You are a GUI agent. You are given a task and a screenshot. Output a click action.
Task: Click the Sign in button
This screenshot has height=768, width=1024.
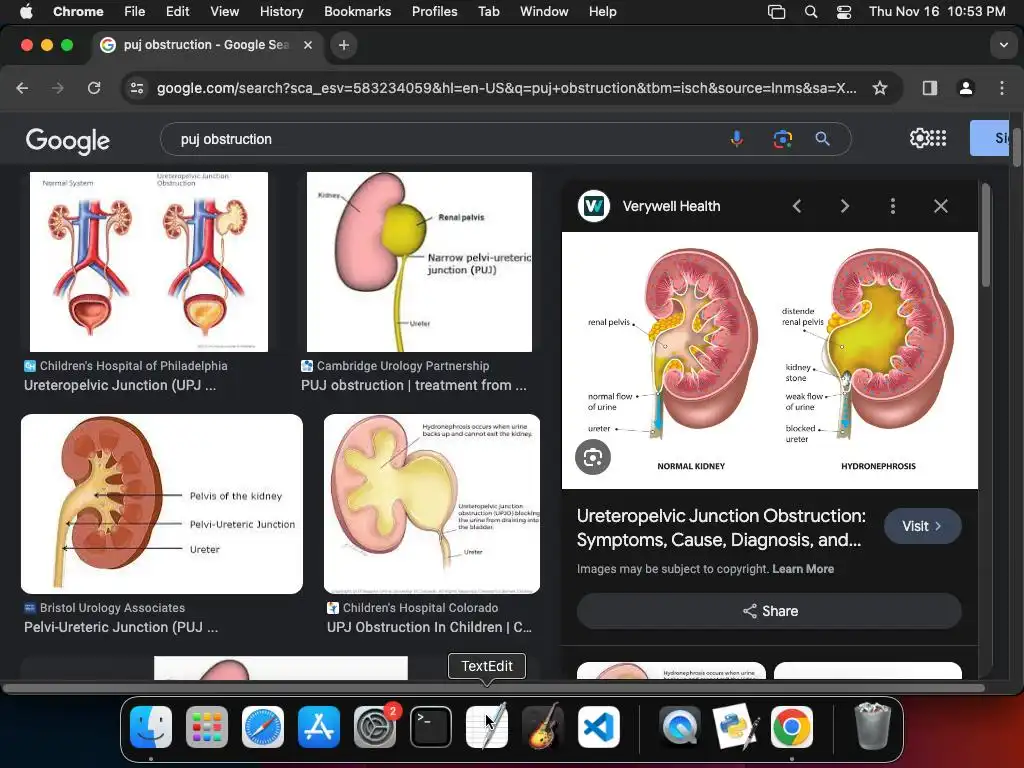989,138
